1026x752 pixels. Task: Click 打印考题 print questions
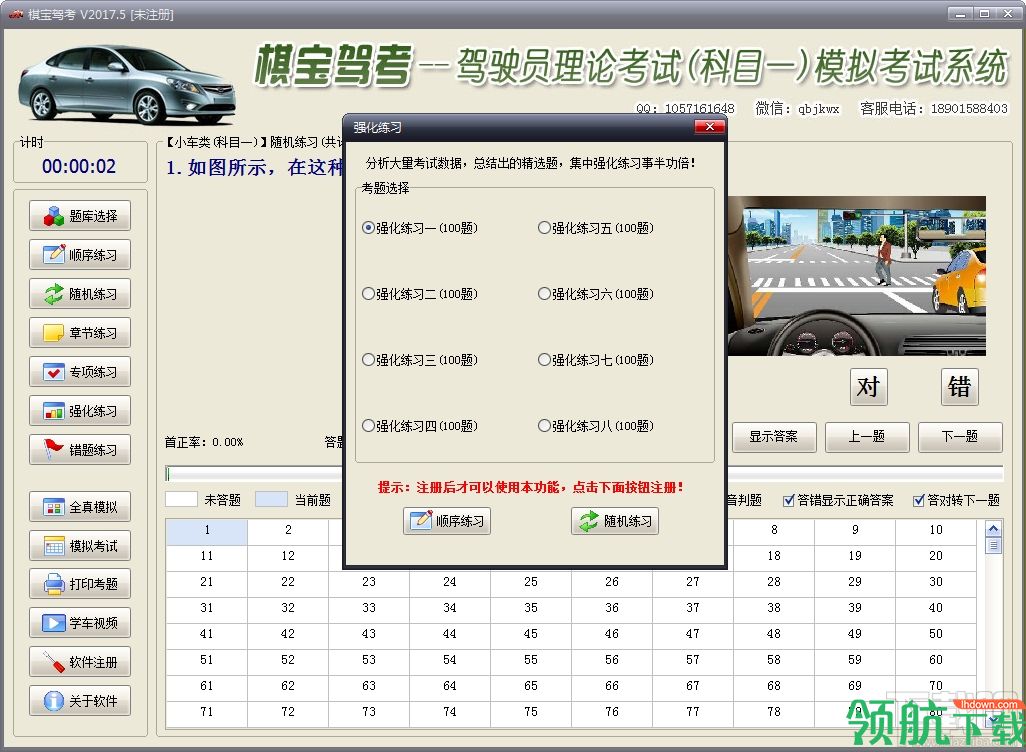pos(80,584)
